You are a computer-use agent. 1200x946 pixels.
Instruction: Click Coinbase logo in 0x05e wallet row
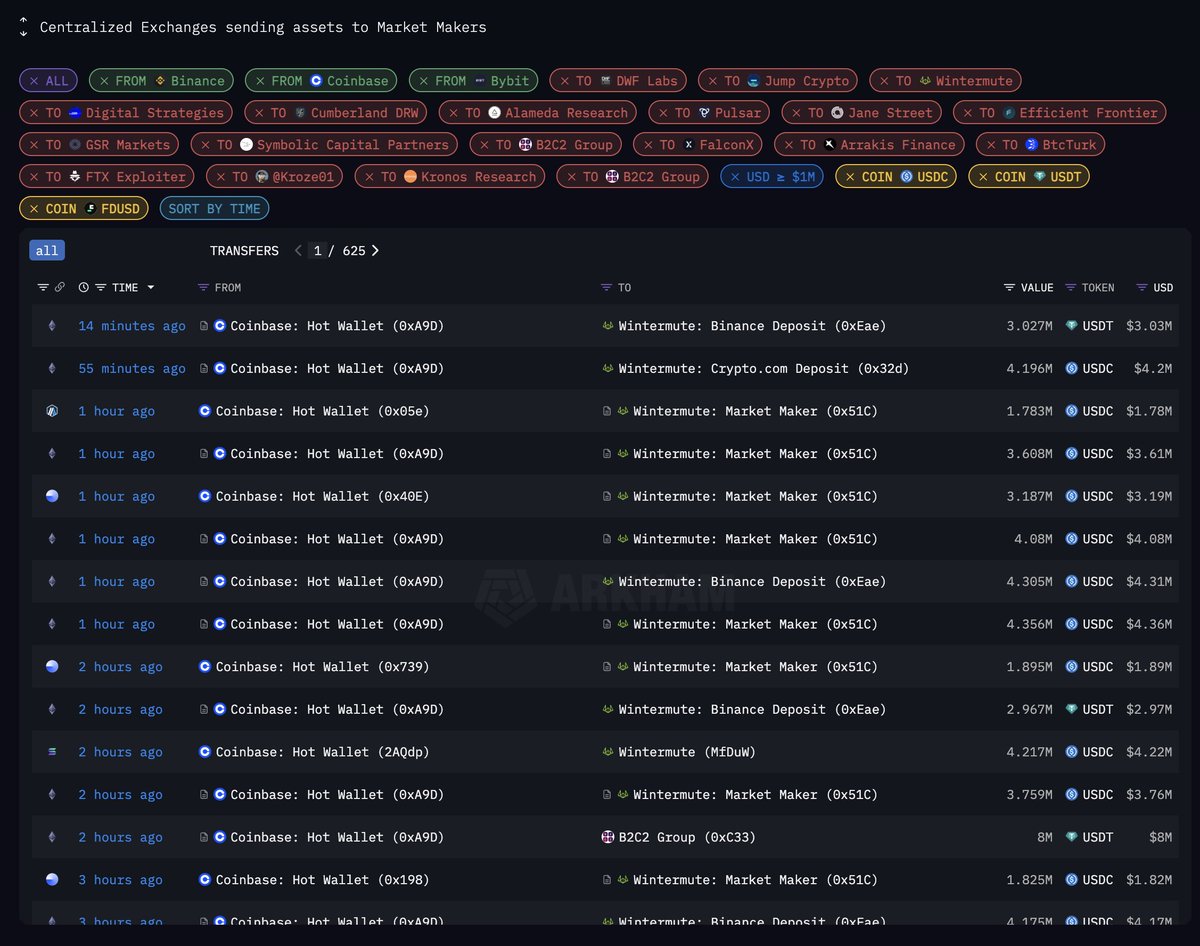coord(205,411)
